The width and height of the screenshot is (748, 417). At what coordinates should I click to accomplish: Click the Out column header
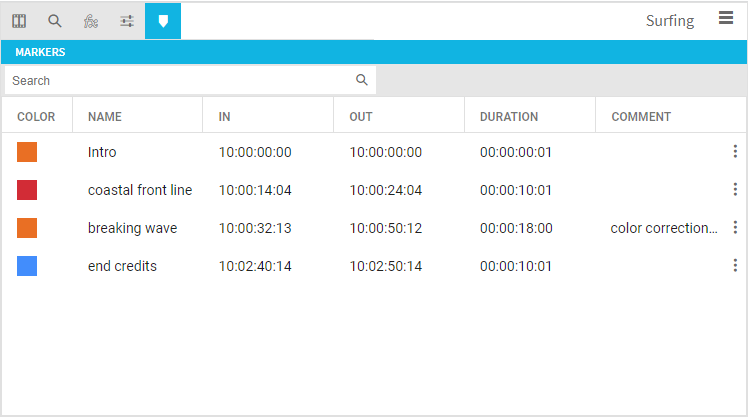click(x=361, y=117)
